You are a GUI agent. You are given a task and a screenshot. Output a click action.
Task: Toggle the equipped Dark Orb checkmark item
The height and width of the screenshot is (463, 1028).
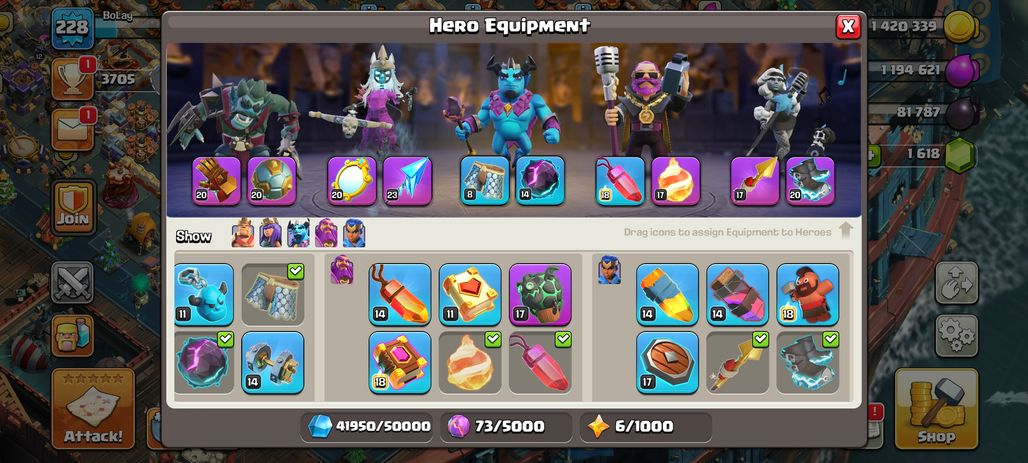(204, 363)
